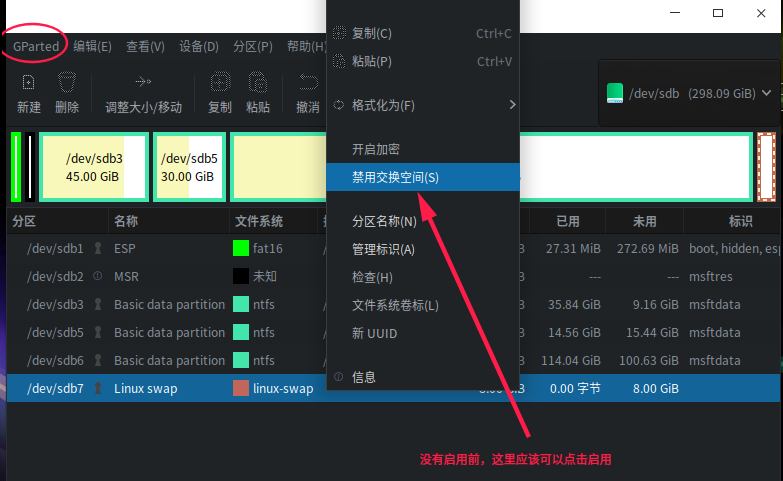The image size is (783, 481).
Task: Click the green fat16 color swatch
Action: (x=241, y=248)
